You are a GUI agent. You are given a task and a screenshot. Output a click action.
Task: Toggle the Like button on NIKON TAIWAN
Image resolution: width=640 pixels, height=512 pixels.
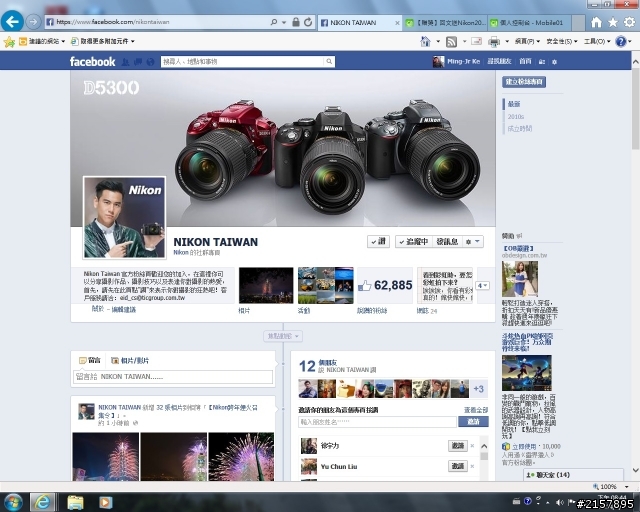coord(378,242)
